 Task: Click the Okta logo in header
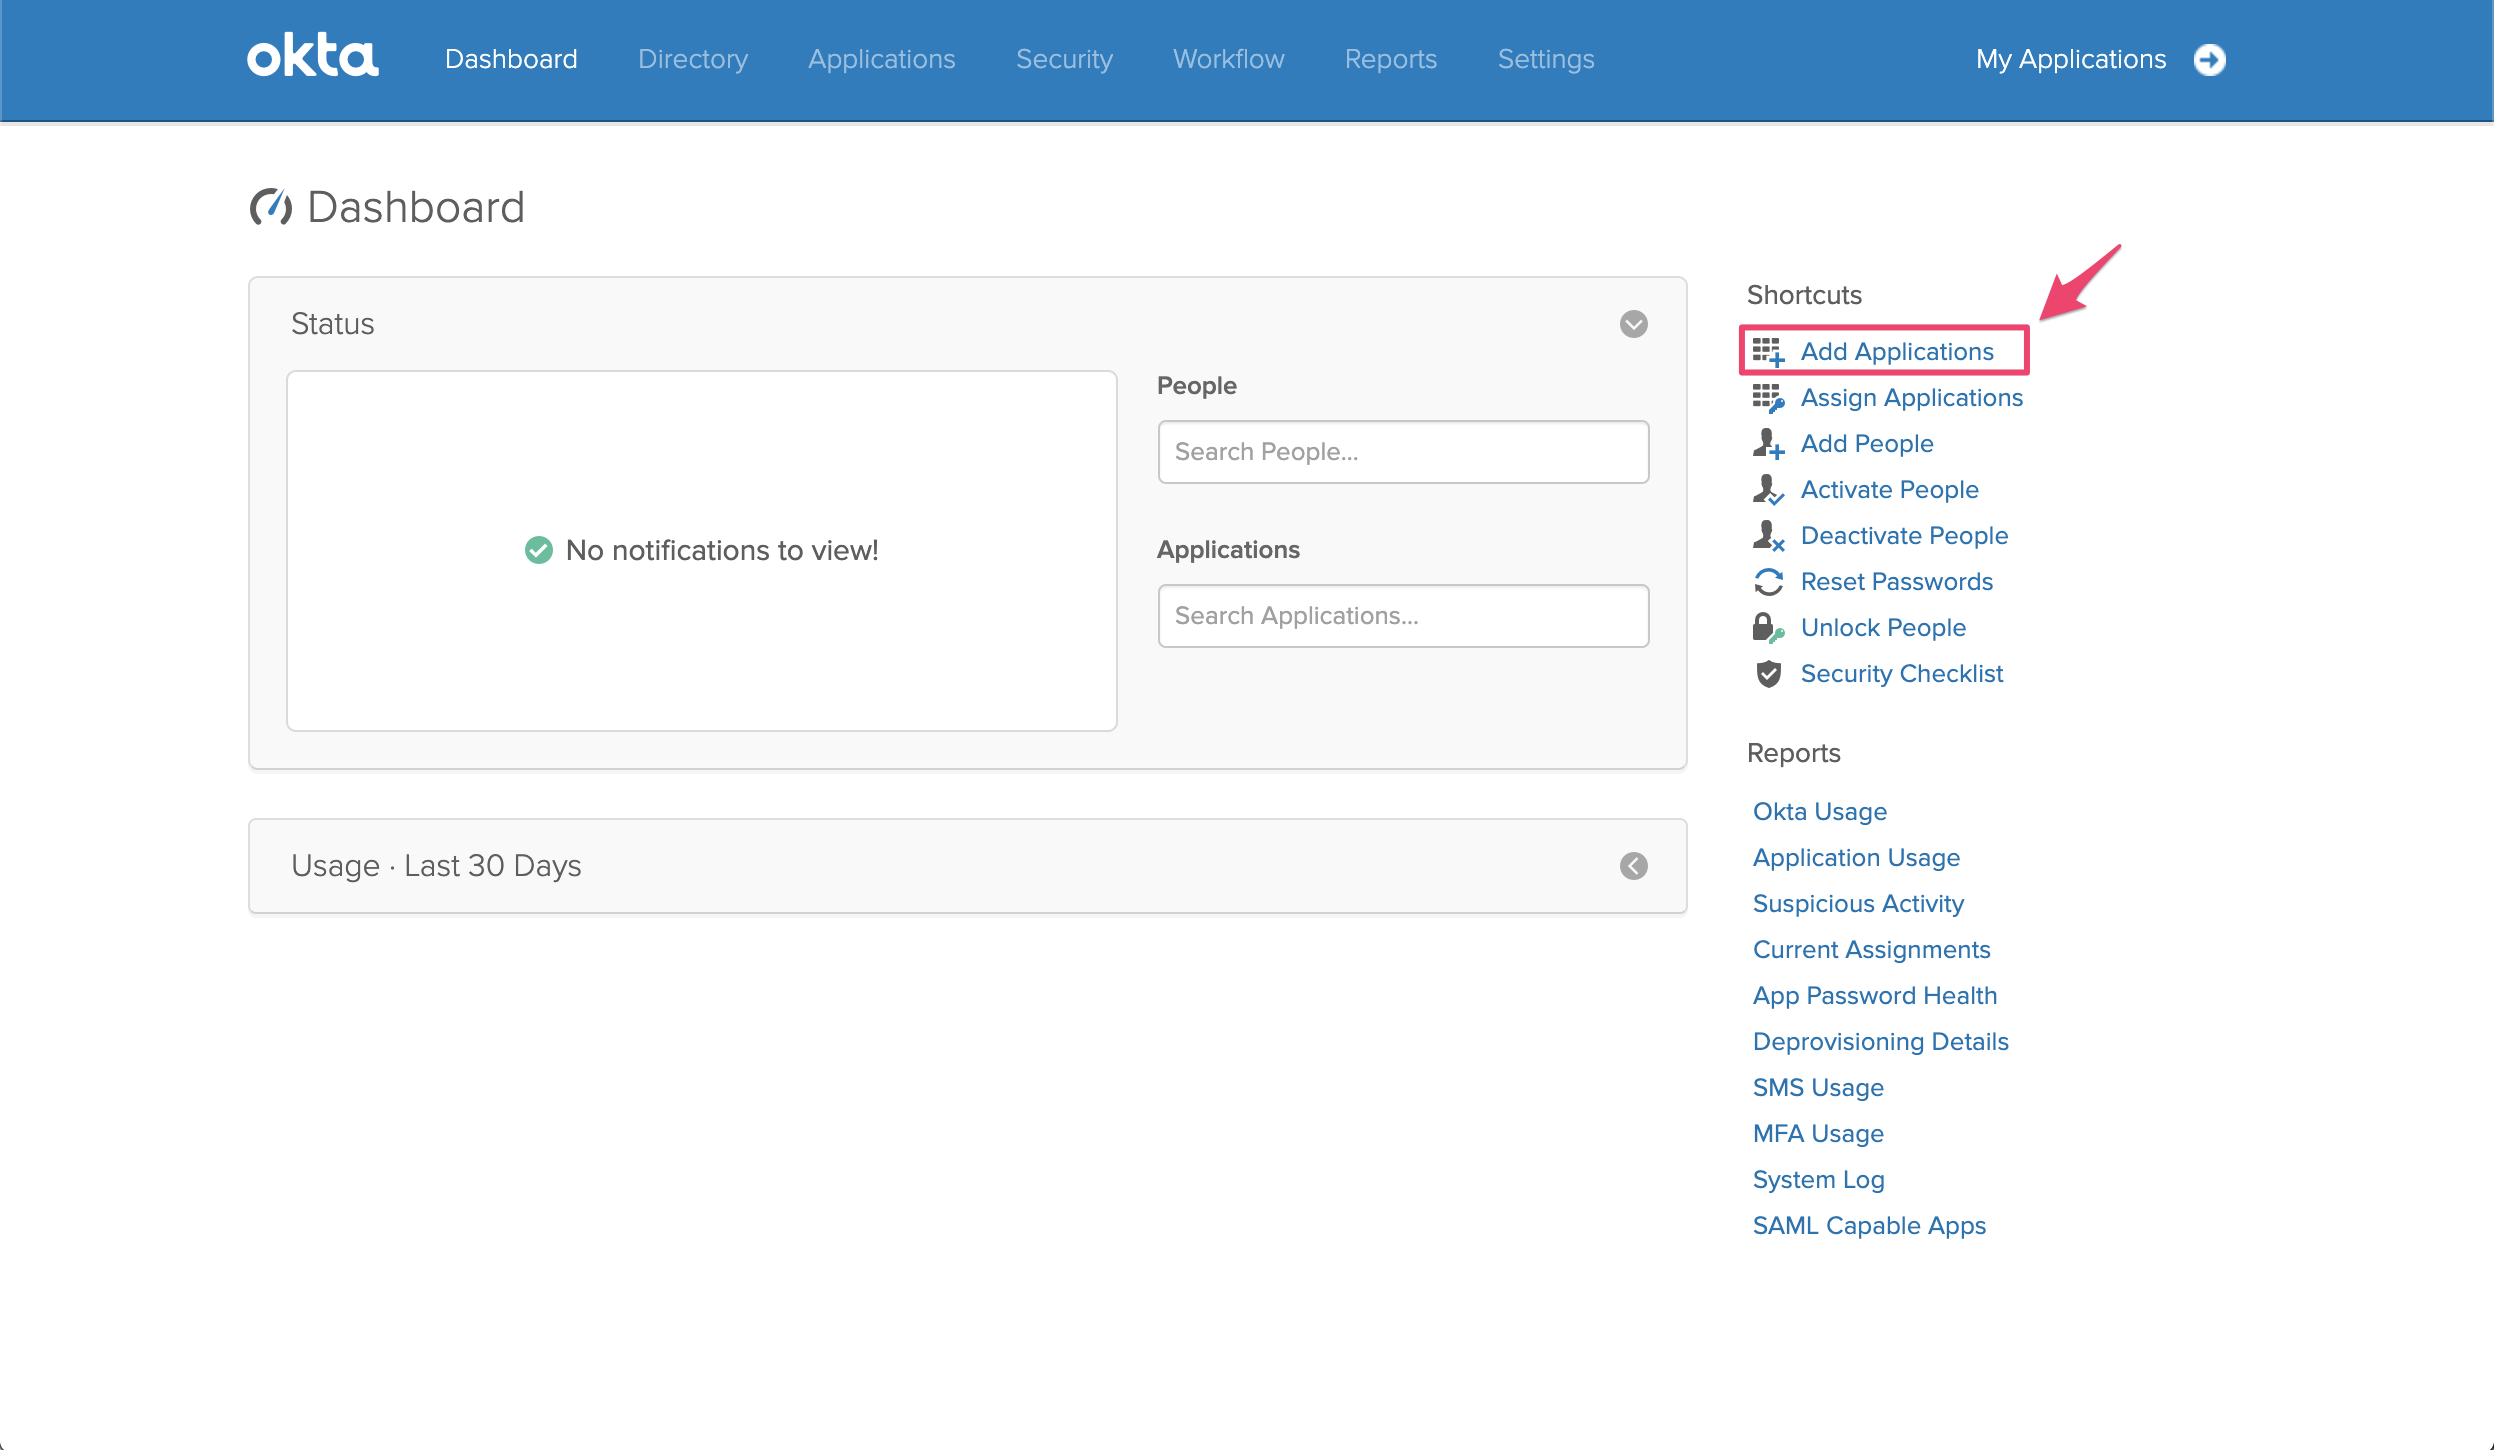click(x=313, y=56)
